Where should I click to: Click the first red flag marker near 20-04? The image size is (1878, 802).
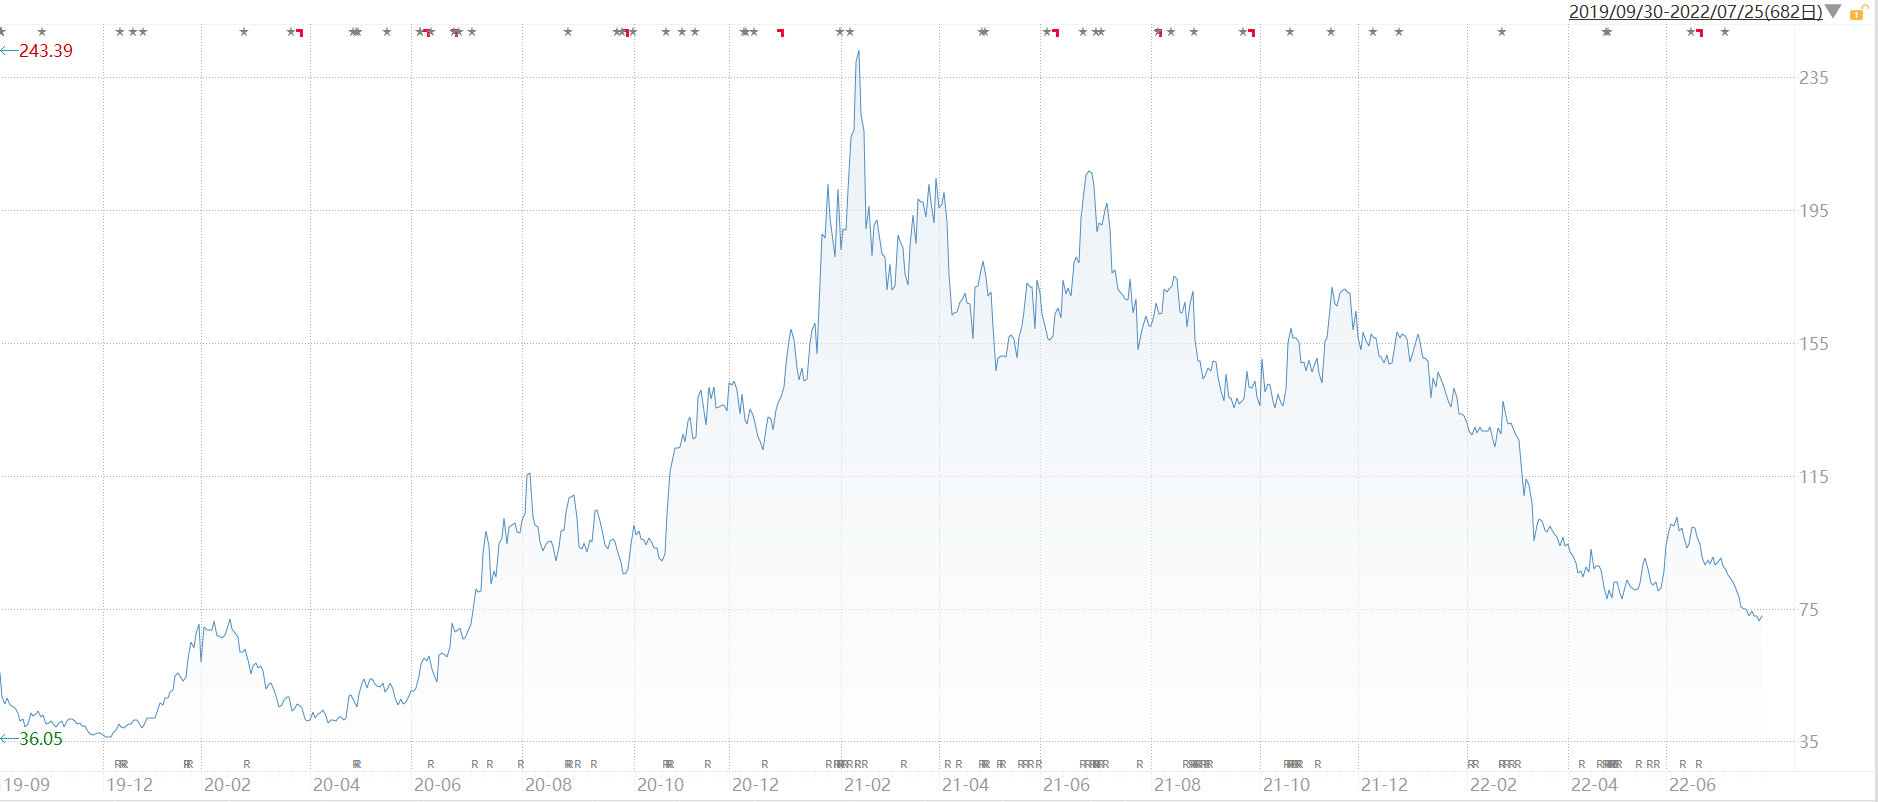(299, 33)
